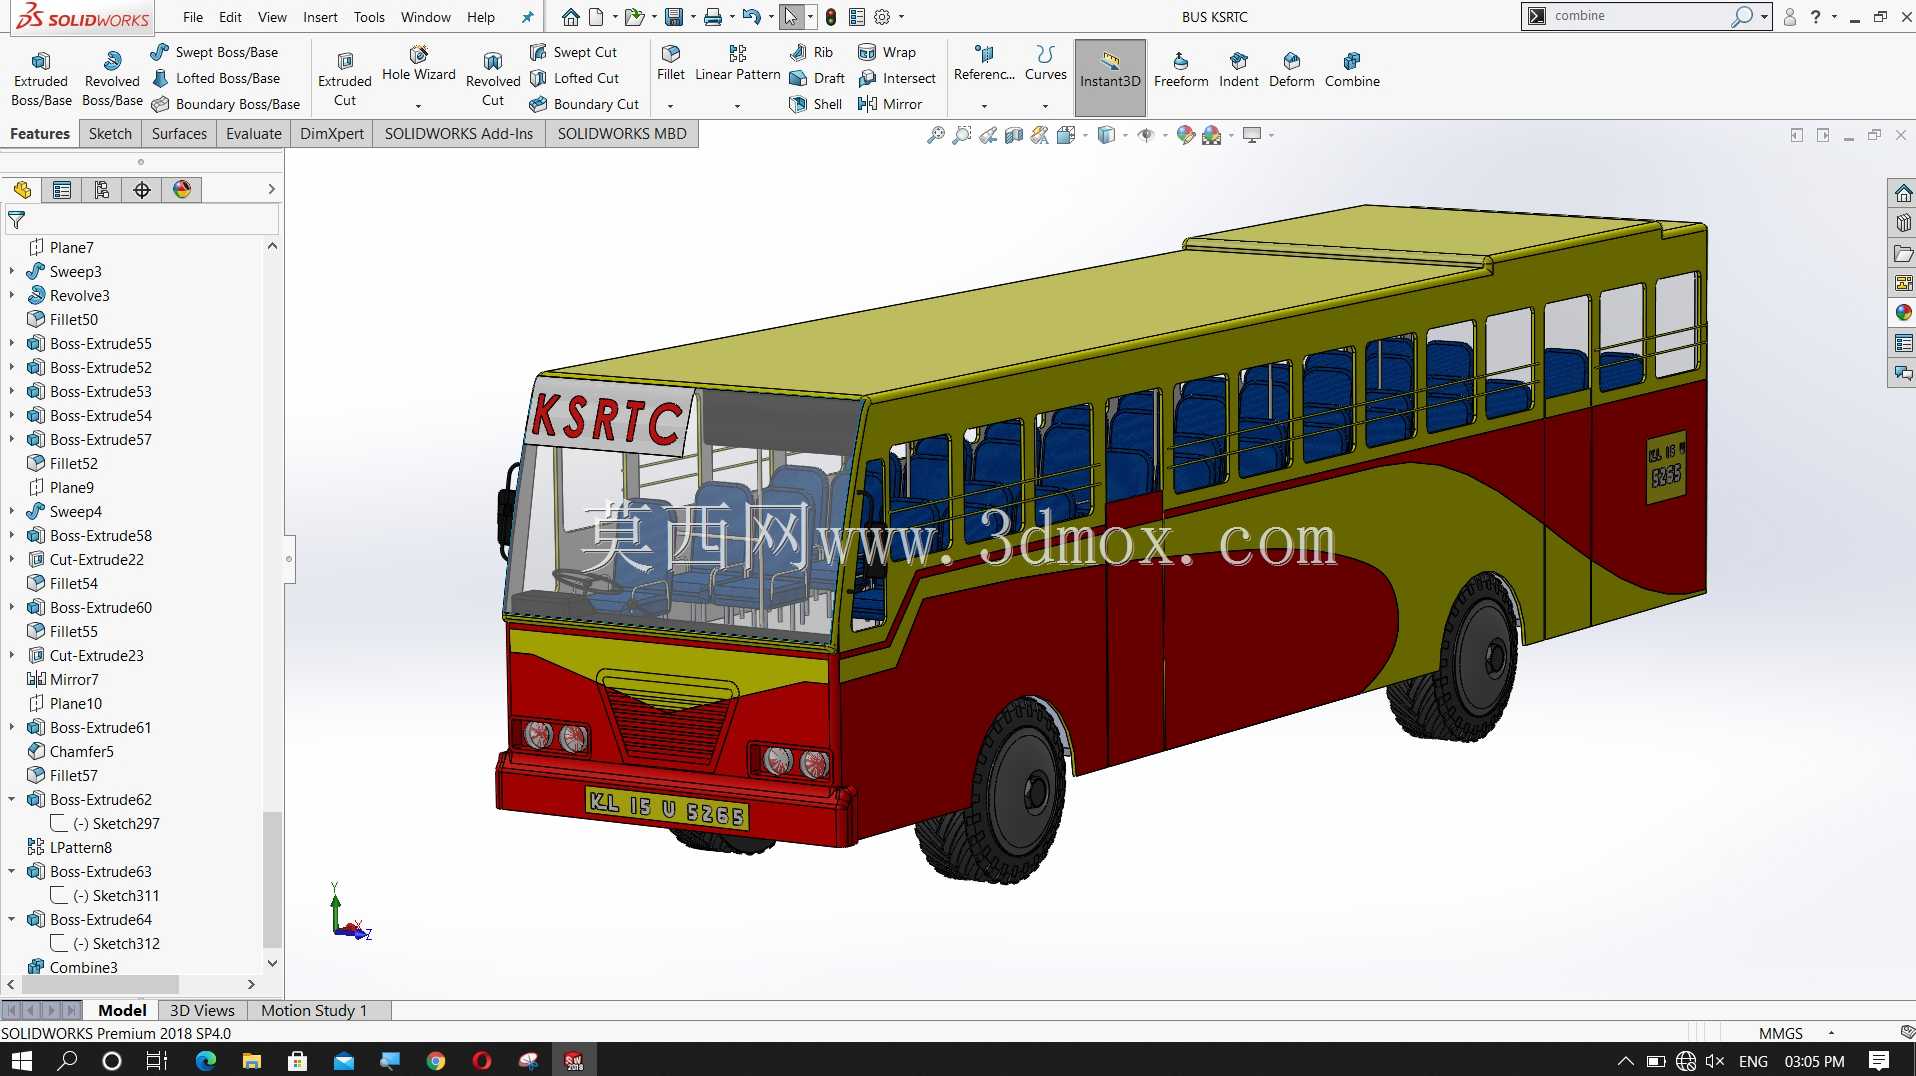The height and width of the screenshot is (1076, 1916).
Task: Open the Curves tool
Action: point(1046,63)
